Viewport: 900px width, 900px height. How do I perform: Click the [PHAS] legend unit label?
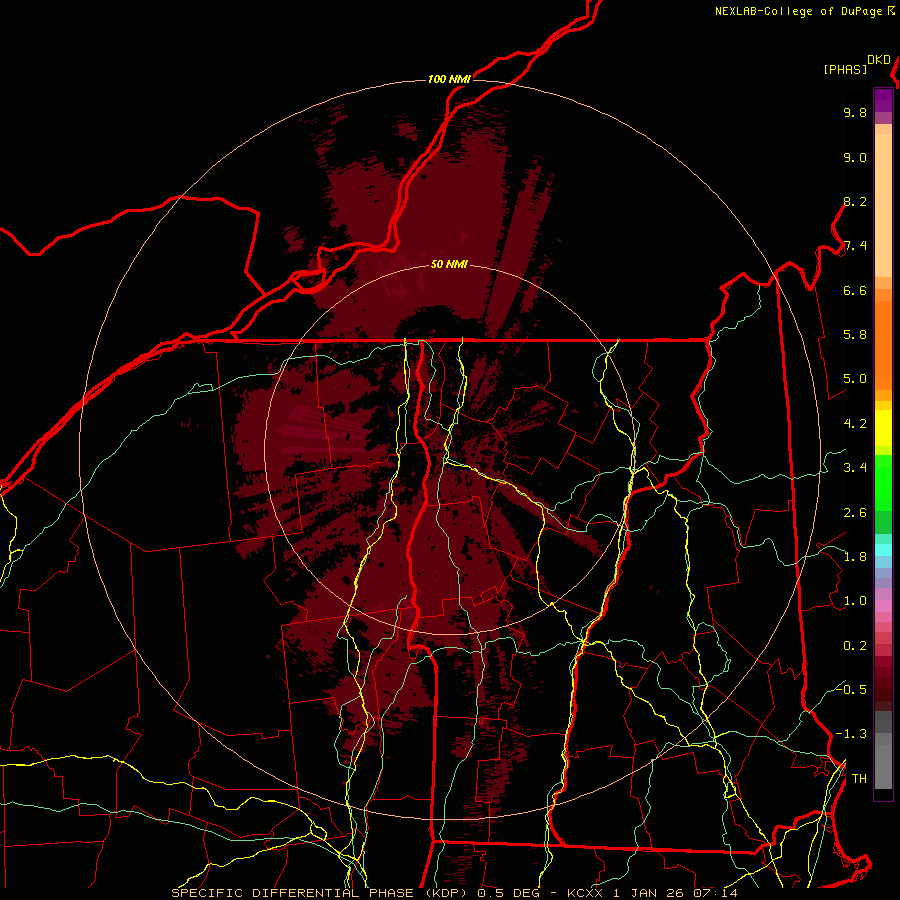[x=845, y=69]
